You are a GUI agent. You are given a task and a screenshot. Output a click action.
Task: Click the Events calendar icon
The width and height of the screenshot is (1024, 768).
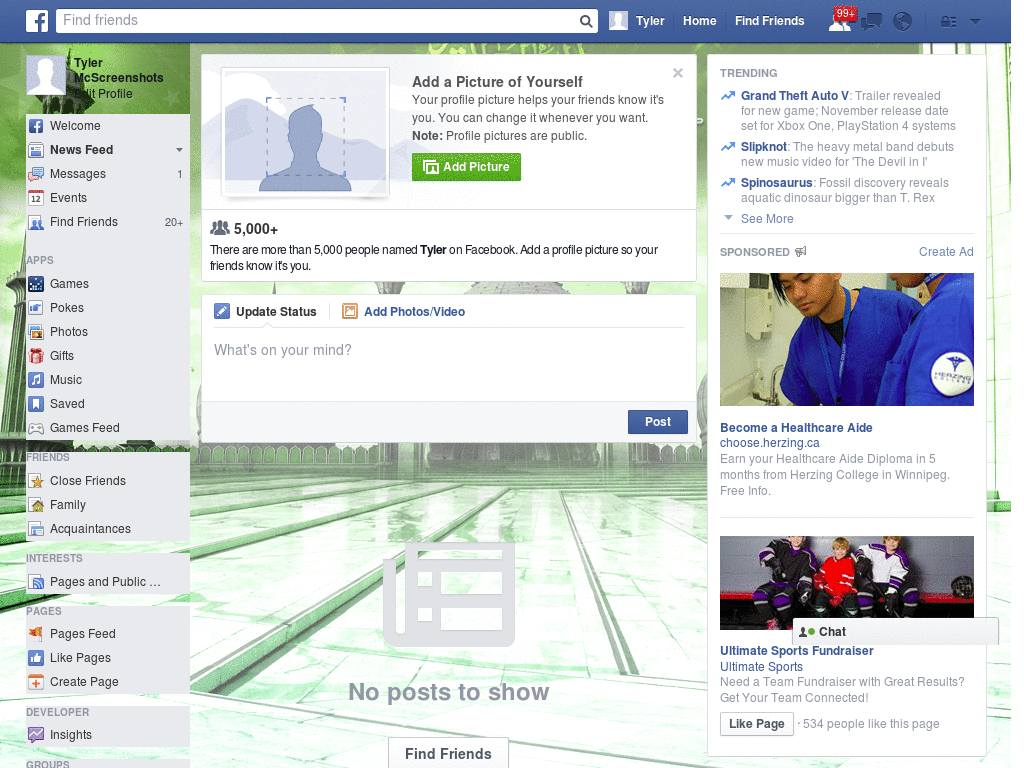[x=36, y=198]
